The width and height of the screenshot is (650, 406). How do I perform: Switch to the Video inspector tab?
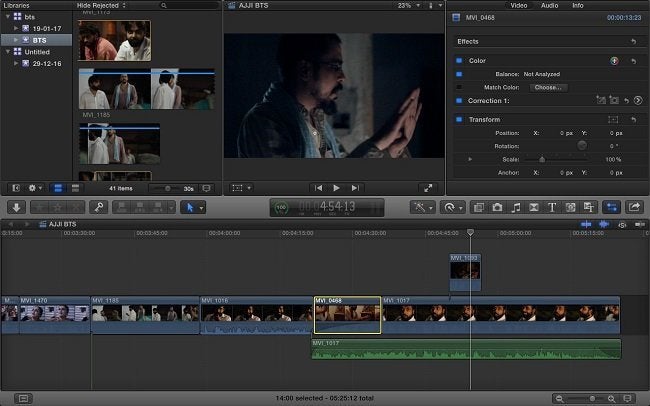coord(518,5)
